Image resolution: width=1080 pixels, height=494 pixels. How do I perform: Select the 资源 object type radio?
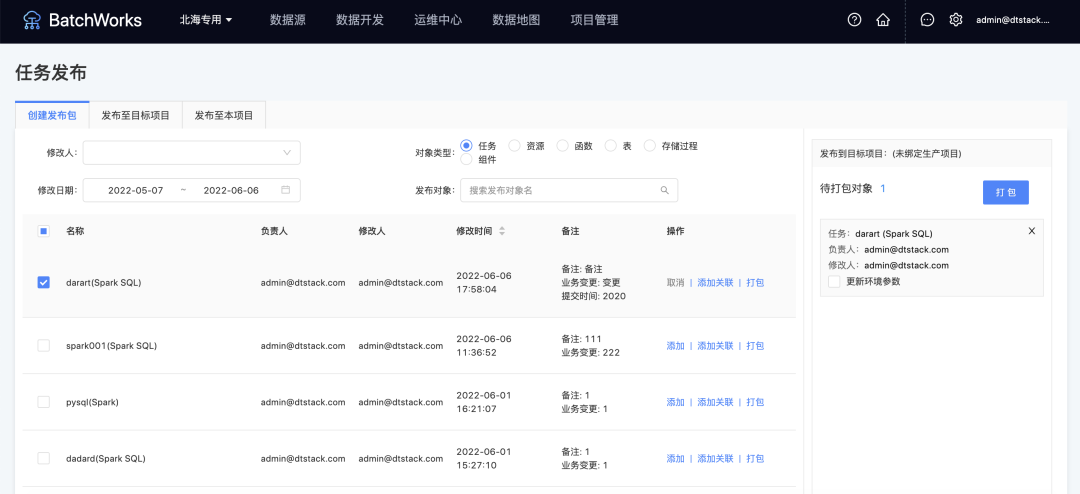514,146
